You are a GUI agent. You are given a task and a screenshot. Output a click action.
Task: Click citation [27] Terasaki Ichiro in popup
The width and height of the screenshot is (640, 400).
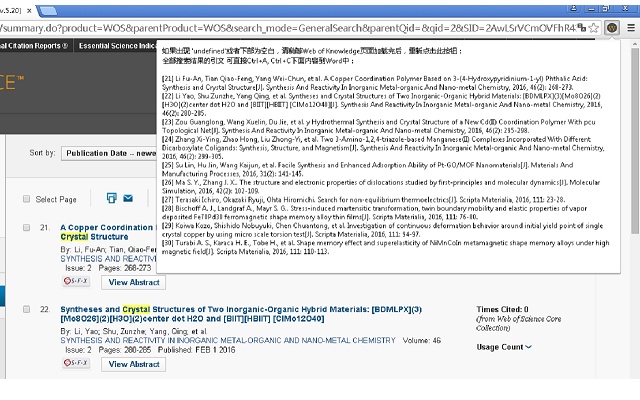tap(363, 200)
